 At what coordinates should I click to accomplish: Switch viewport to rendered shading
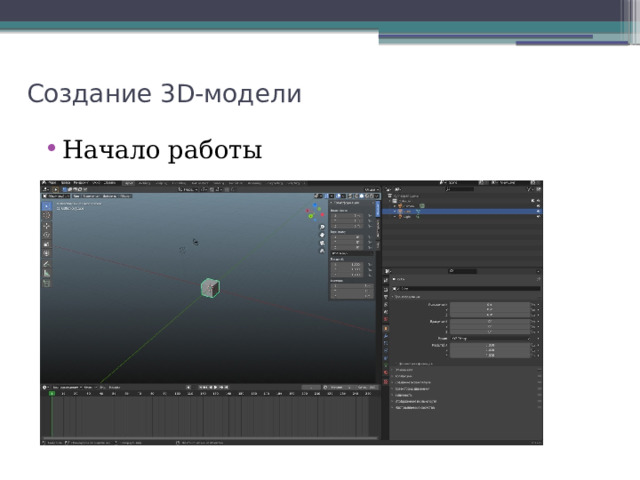[372, 196]
